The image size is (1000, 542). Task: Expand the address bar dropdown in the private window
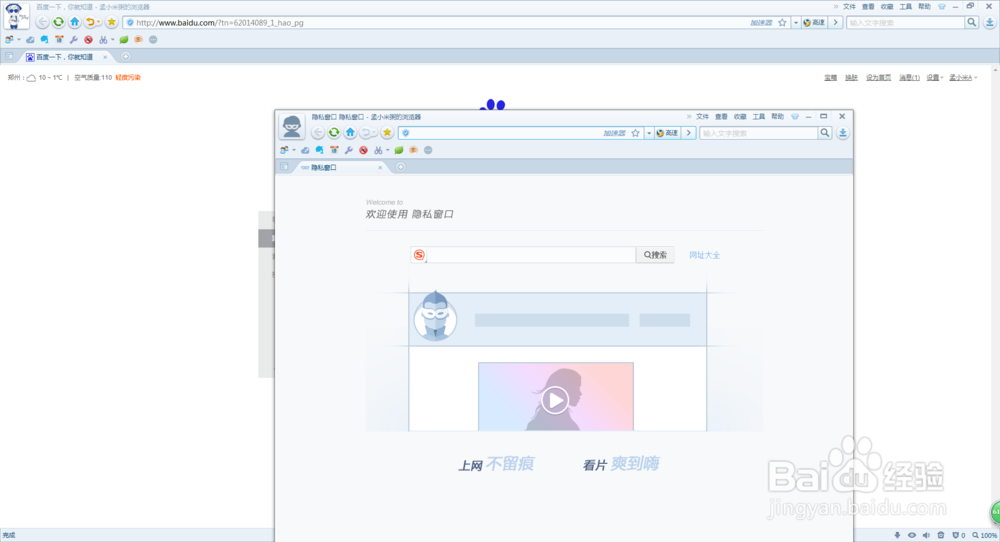(649, 133)
